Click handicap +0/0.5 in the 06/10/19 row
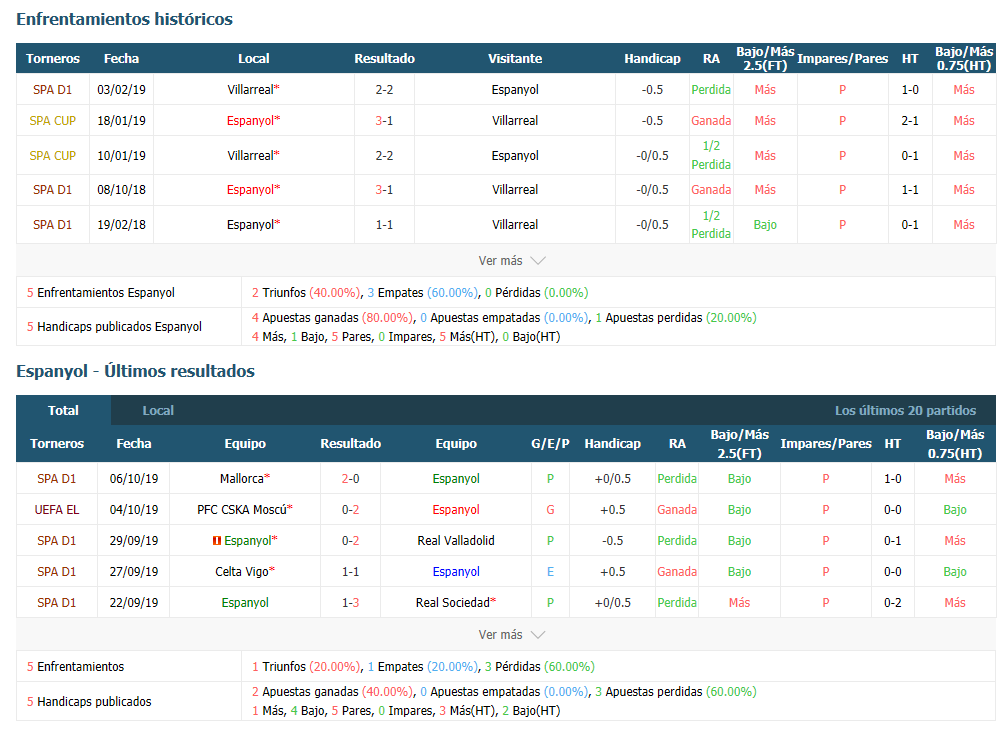1004x730 pixels. pos(613,478)
